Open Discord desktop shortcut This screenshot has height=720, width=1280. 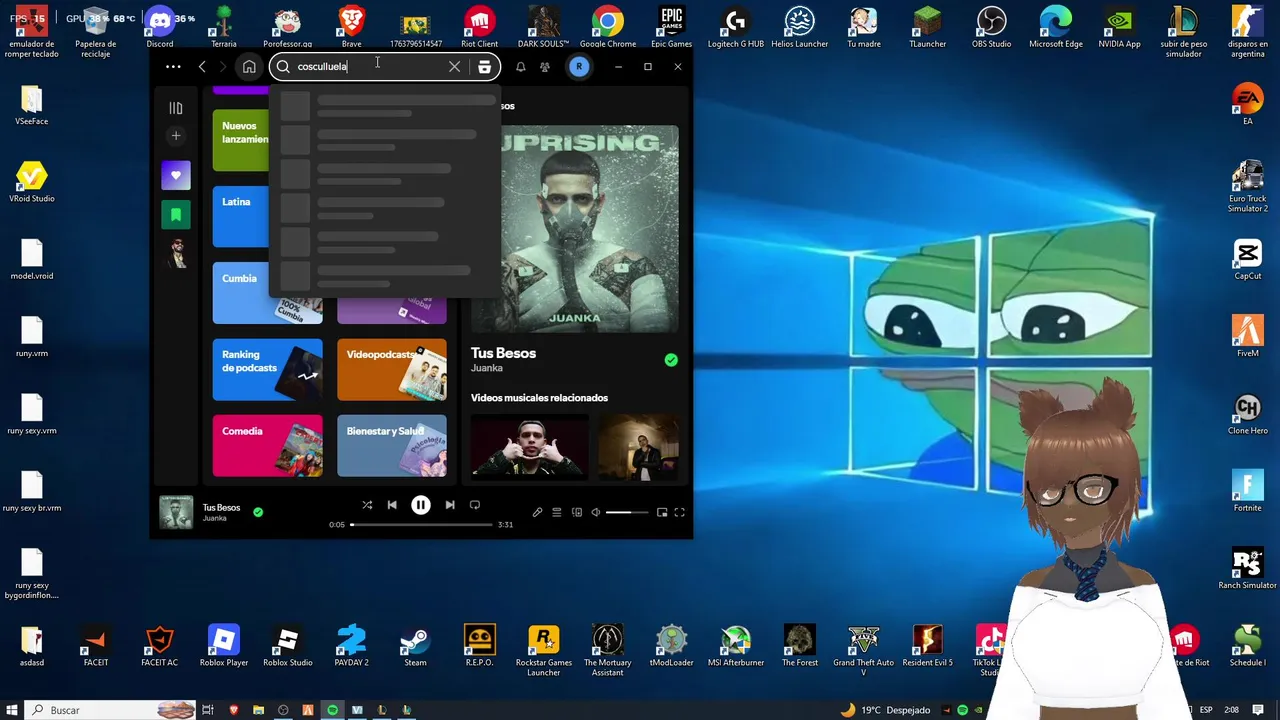point(160,27)
